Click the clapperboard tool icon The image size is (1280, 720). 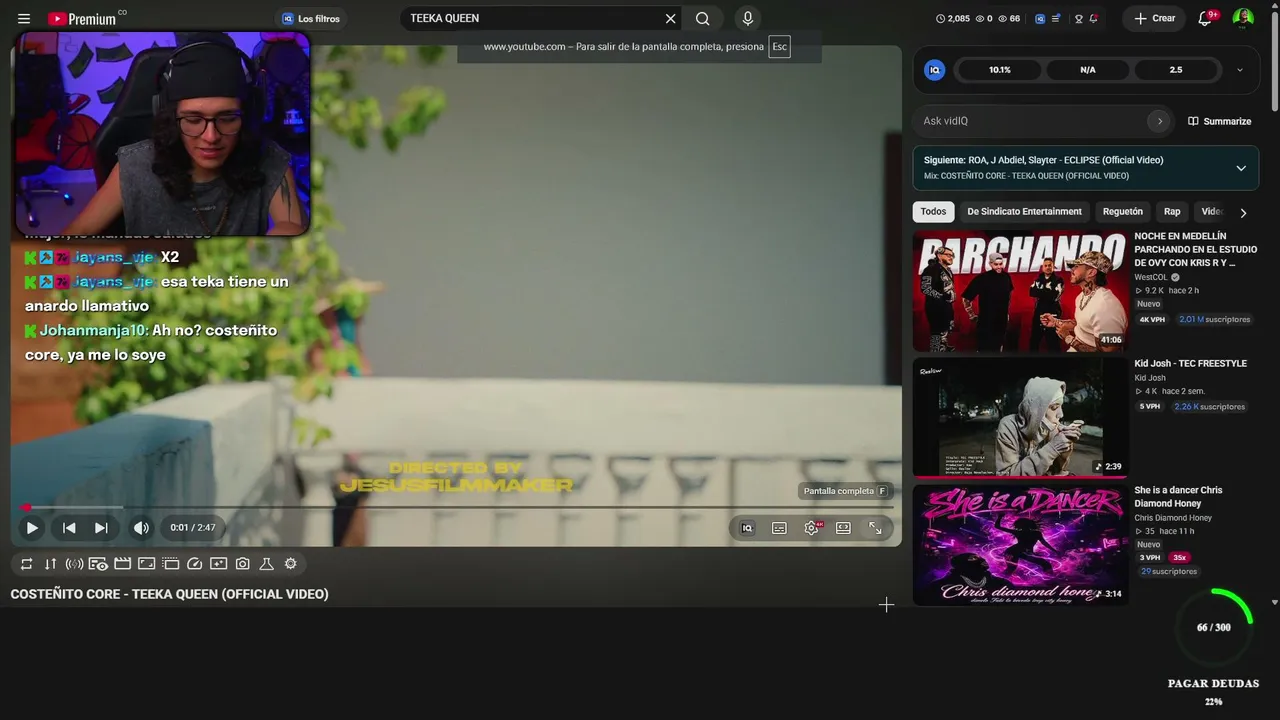tap(122, 564)
